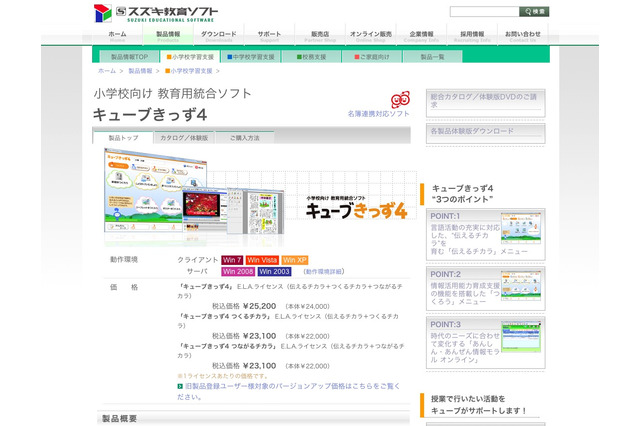The height and width of the screenshot is (426, 640).
Task: Open the オンライン販売 navigation menu
Action: (370, 36)
